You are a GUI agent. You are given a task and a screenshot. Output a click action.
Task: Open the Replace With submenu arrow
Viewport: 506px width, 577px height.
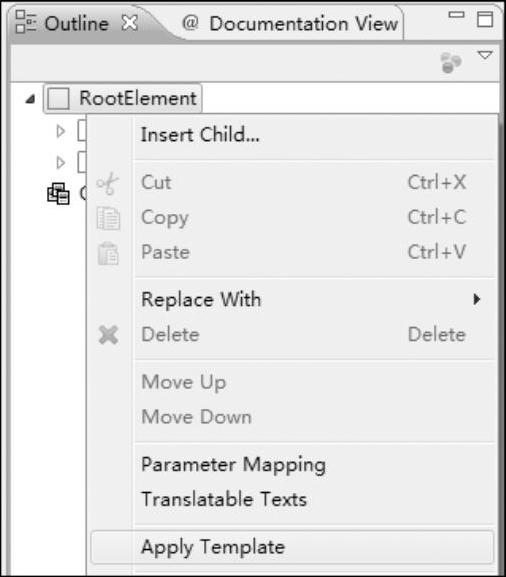click(477, 299)
